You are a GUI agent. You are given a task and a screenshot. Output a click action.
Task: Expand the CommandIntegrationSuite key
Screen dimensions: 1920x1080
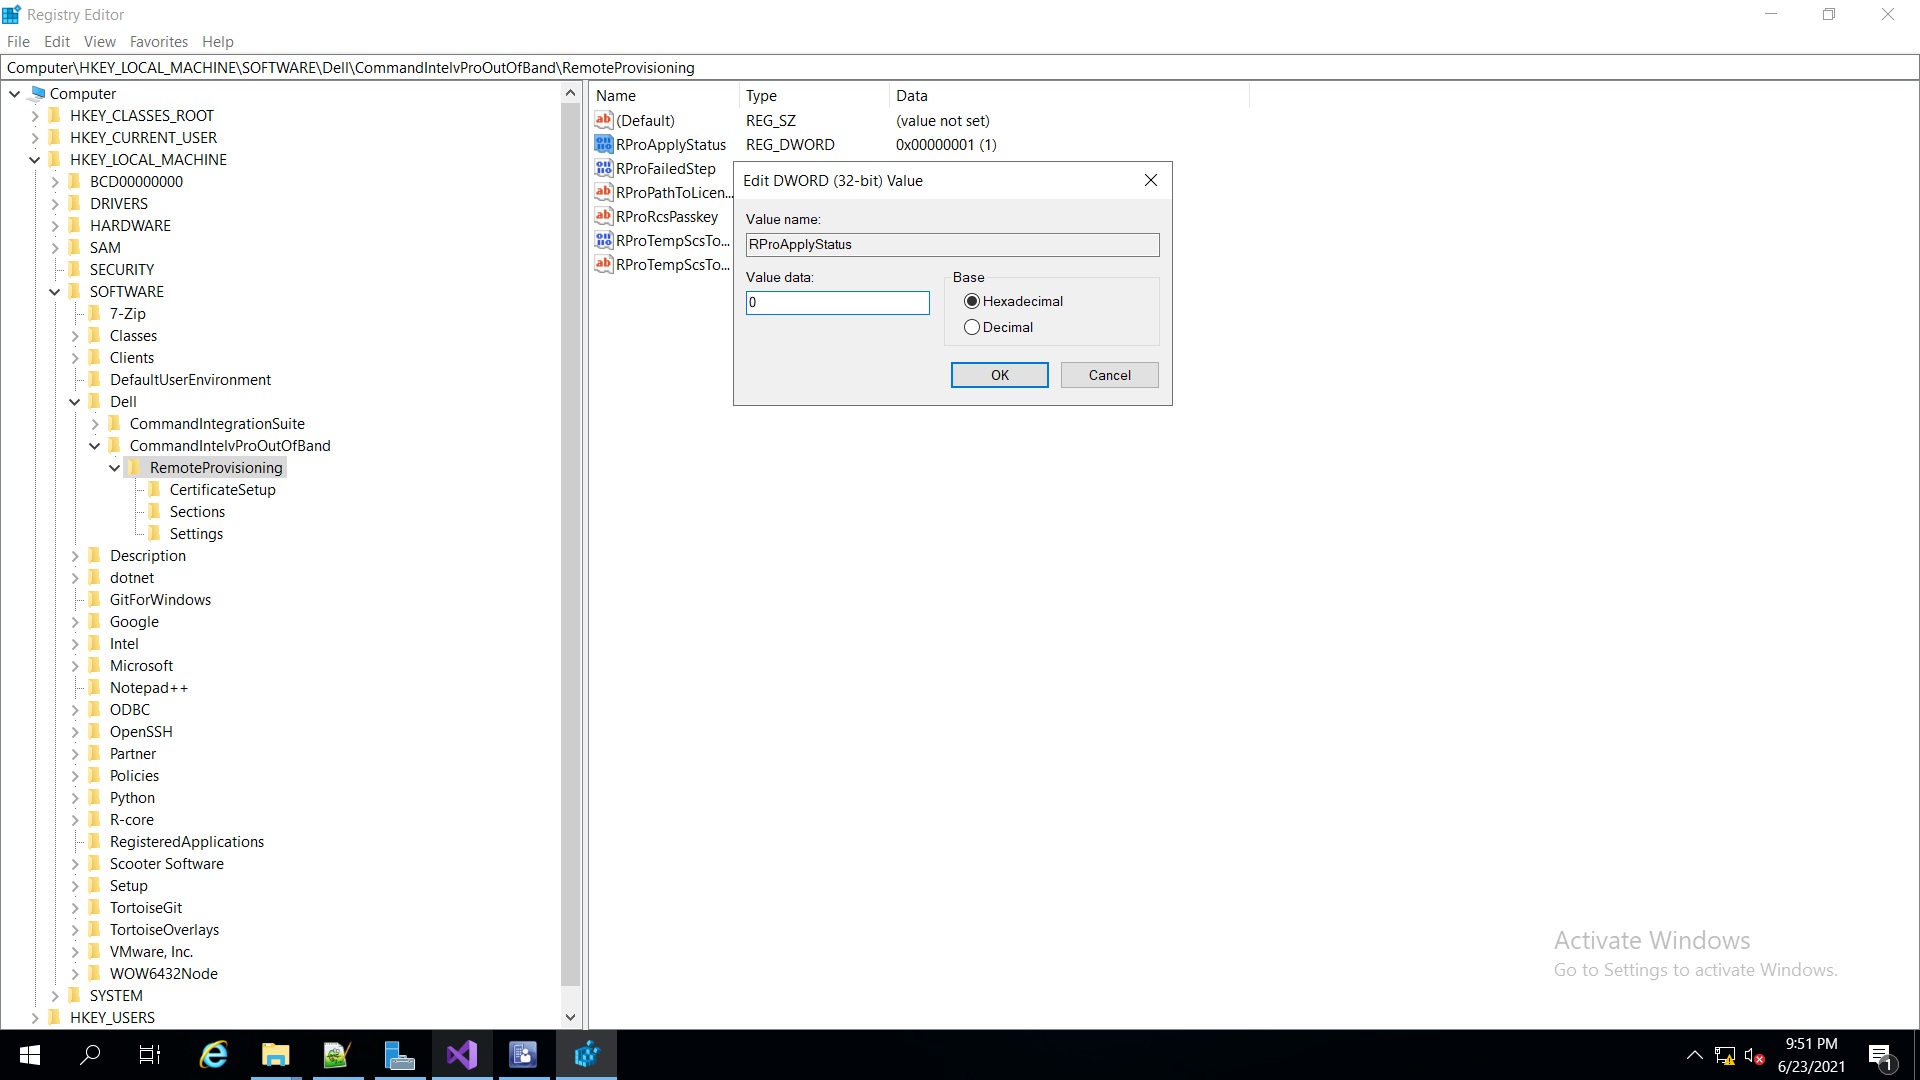(x=95, y=424)
